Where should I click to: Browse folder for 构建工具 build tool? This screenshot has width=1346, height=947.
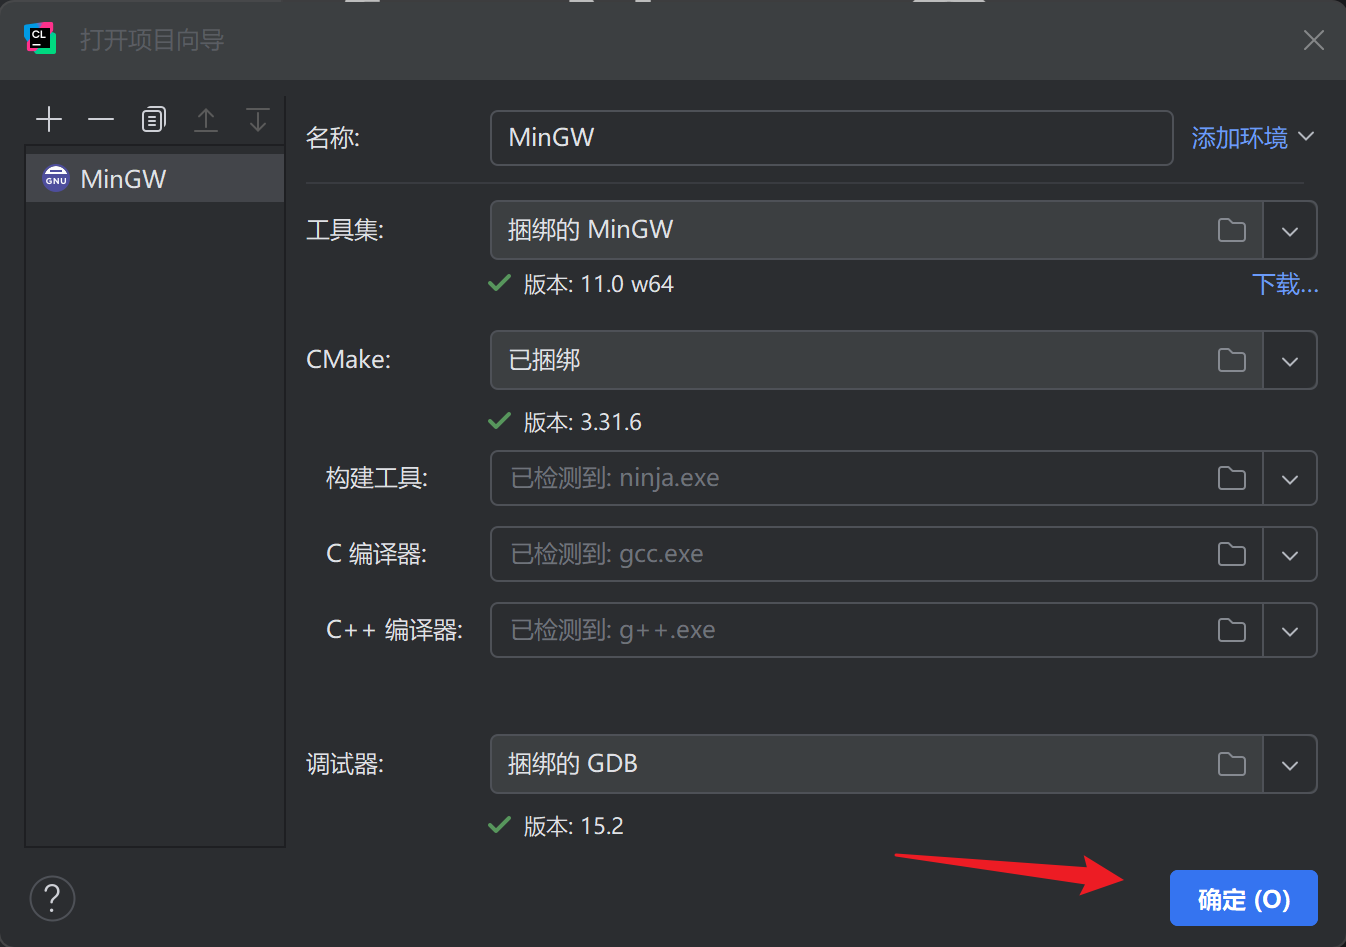pos(1232,479)
